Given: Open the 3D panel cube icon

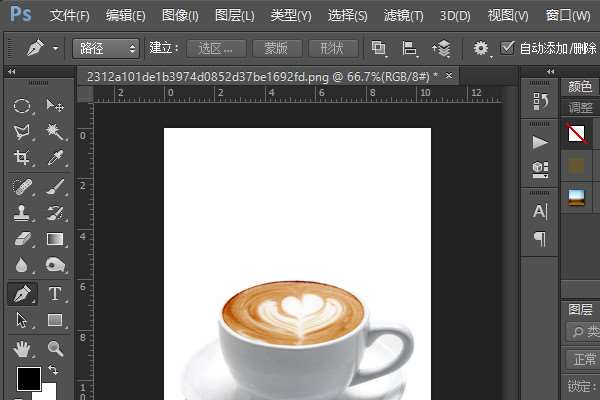Looking at the screenshot, I should (540, 169).
